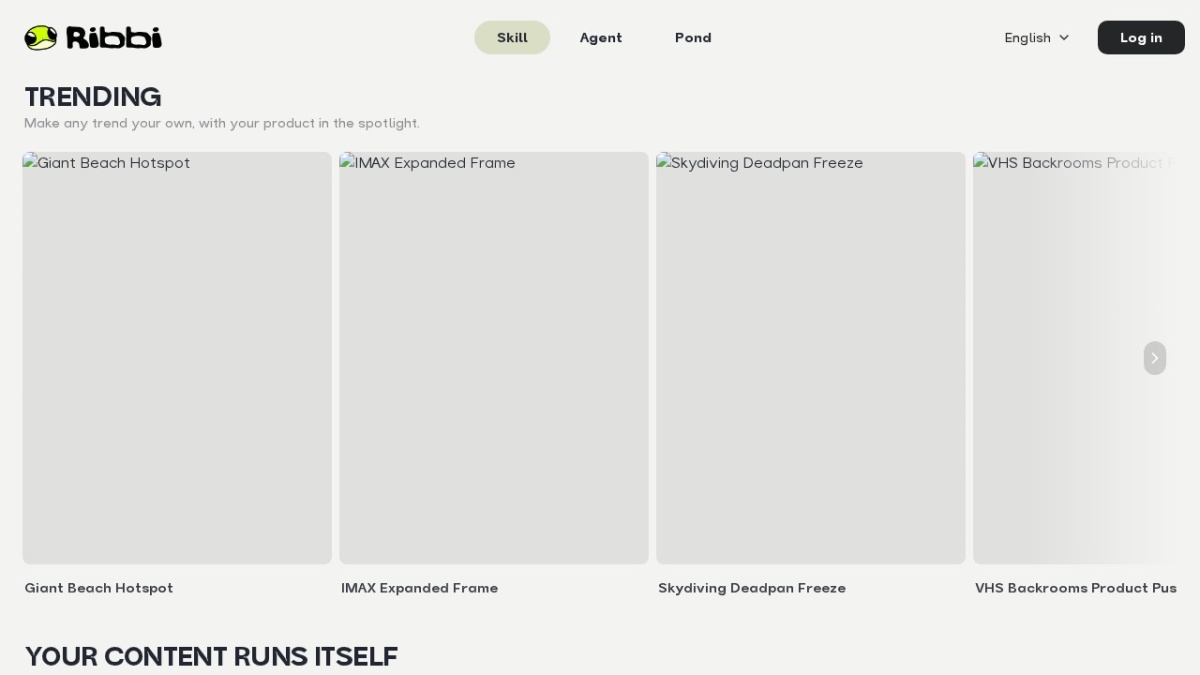This screenshot has width=1200, height=675.
Task: Click the broken image icon on IMAX Expanded Frame
Action: 346,162
